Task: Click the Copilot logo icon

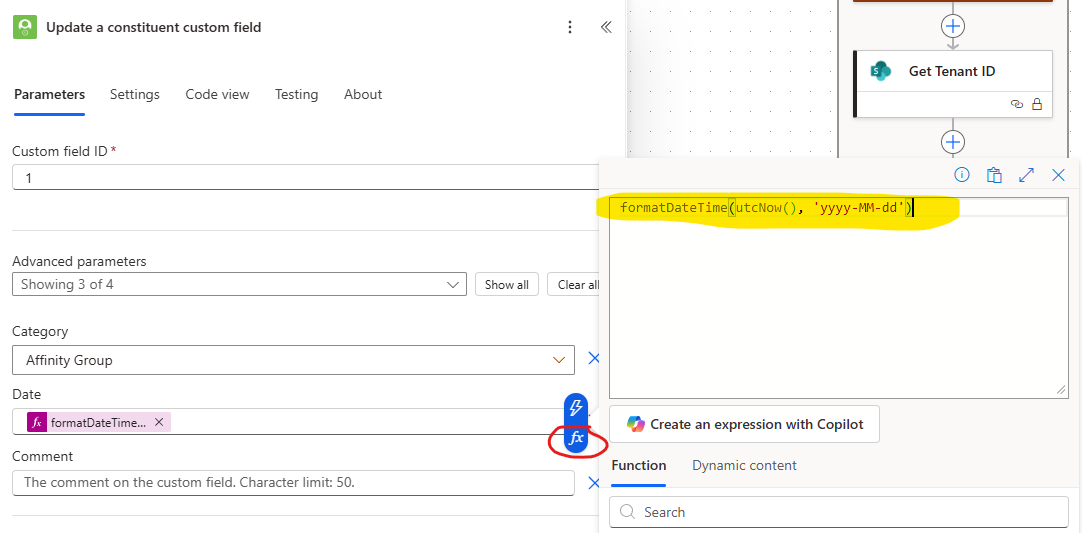Action: [x=635, y=424]
